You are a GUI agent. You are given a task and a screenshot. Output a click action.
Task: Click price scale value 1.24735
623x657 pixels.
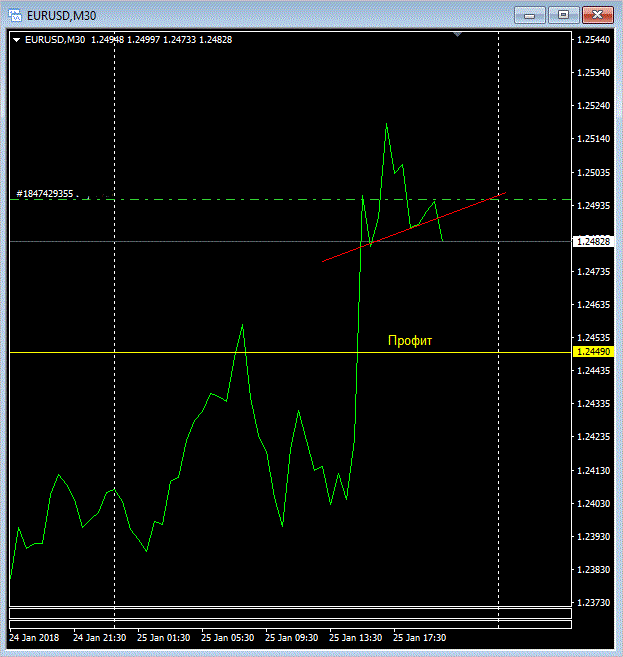coord(594,272)
